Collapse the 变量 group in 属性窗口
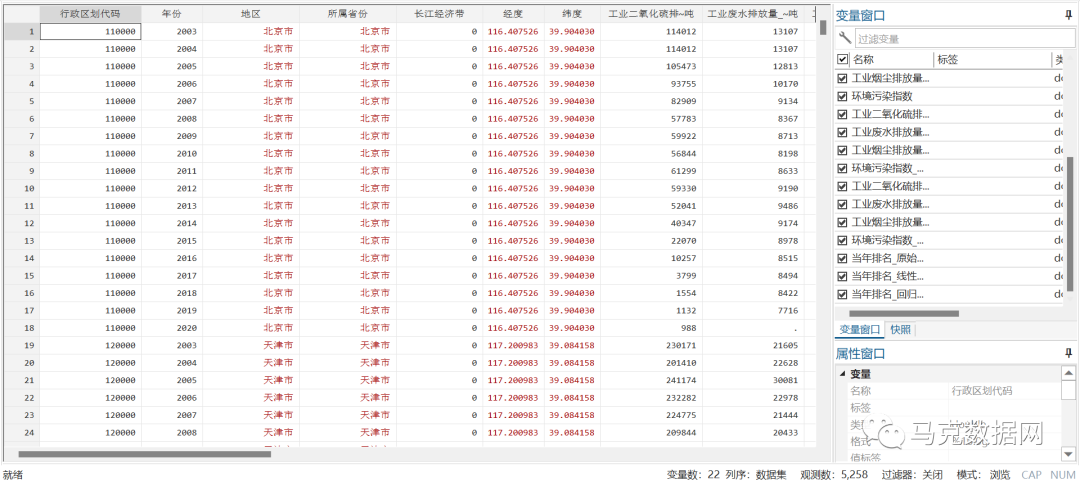The width and height of the screenshot is (1080, 481). pyautogui.click(x=842, y=374)
